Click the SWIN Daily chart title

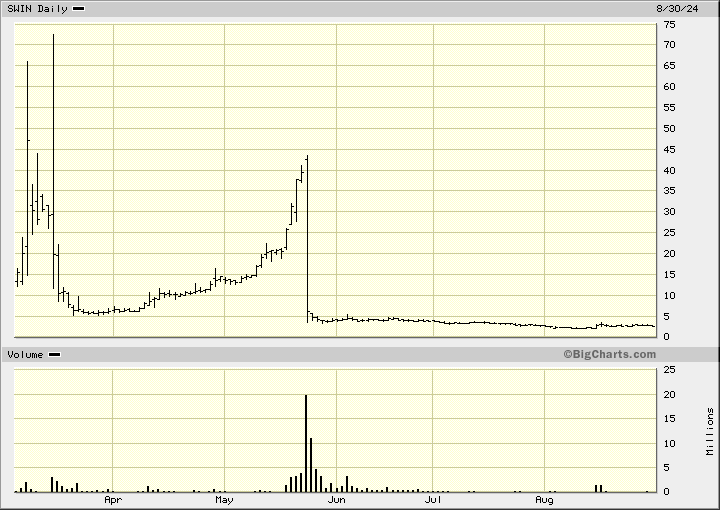pos(37,8)
